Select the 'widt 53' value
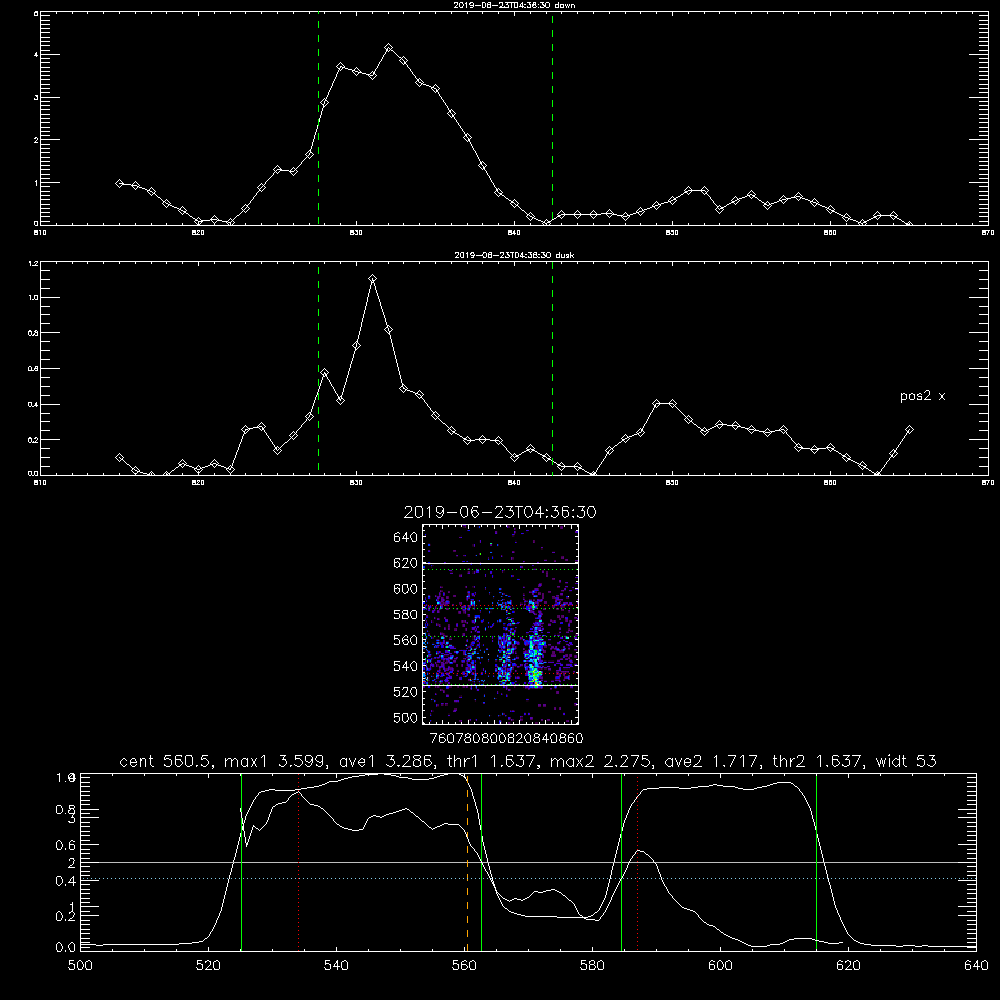1000x1000 pixels. (906, 761)
